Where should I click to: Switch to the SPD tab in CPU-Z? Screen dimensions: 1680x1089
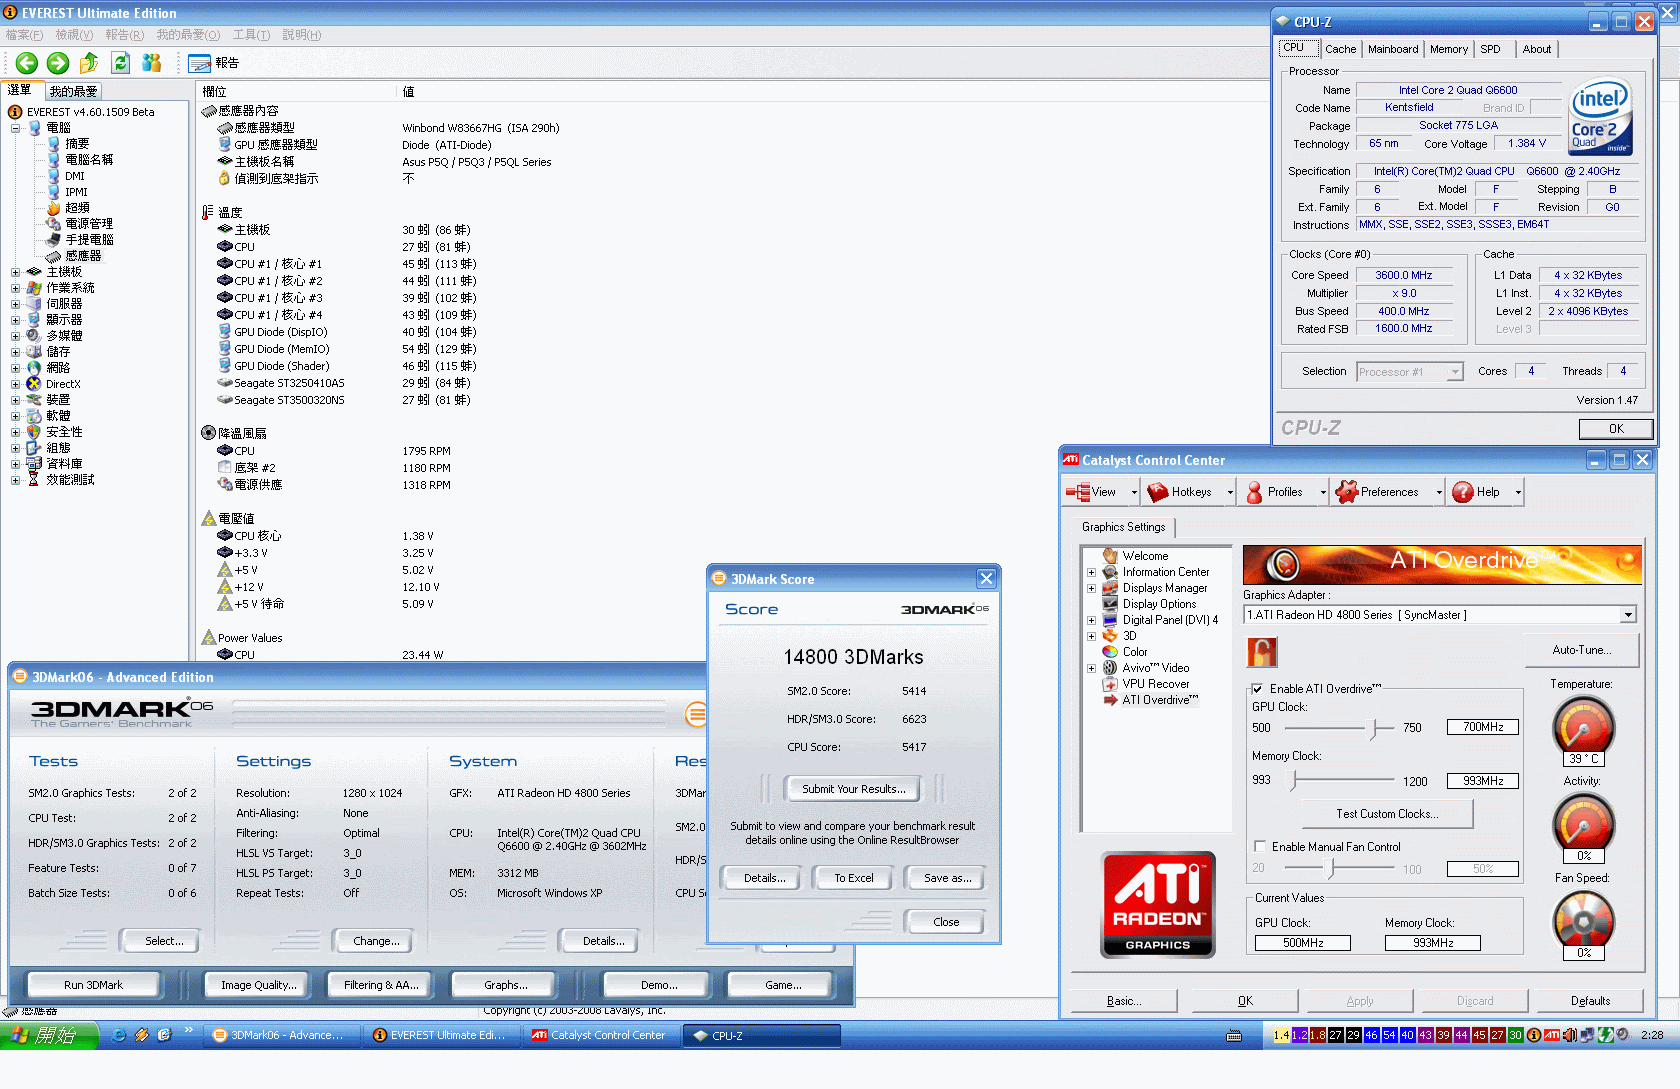tap(1490, 49)
